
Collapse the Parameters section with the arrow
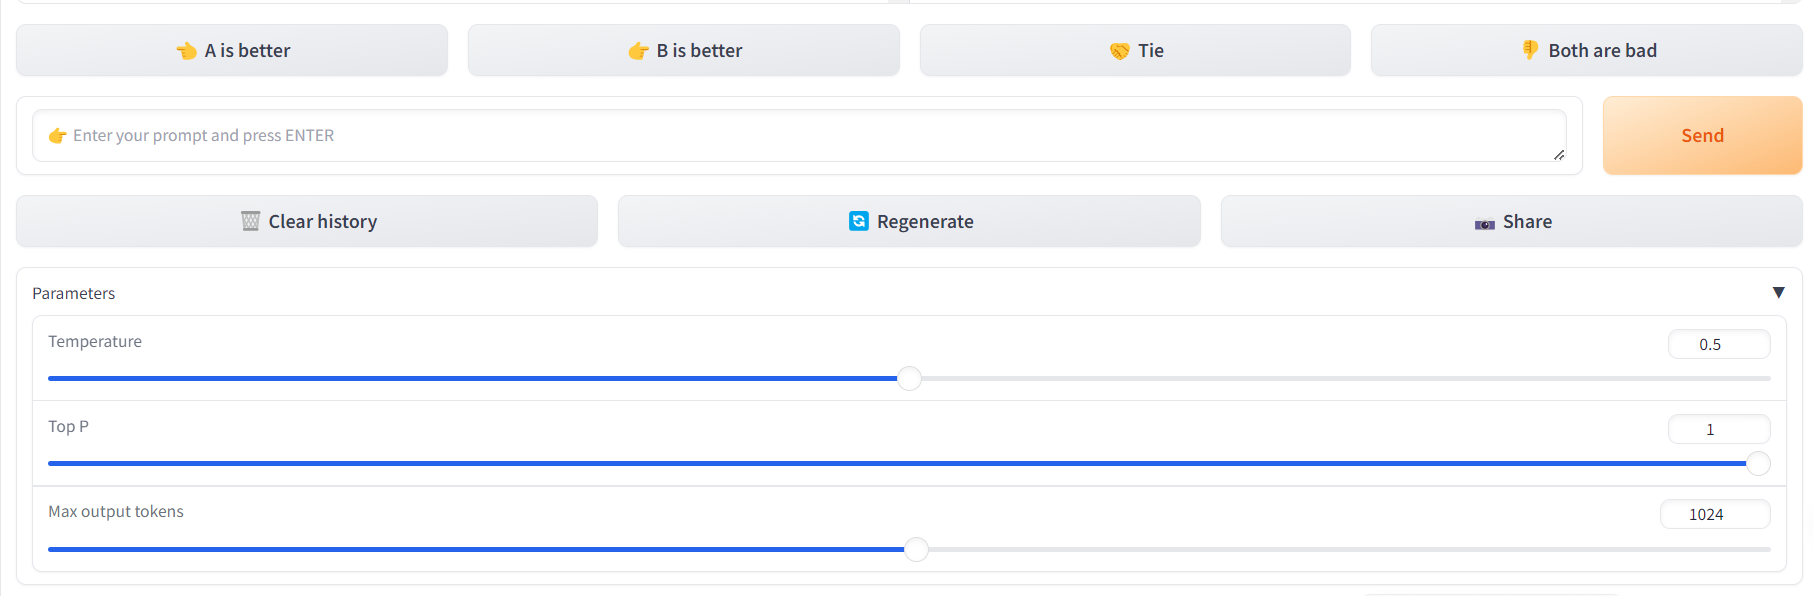(1778, 293)
